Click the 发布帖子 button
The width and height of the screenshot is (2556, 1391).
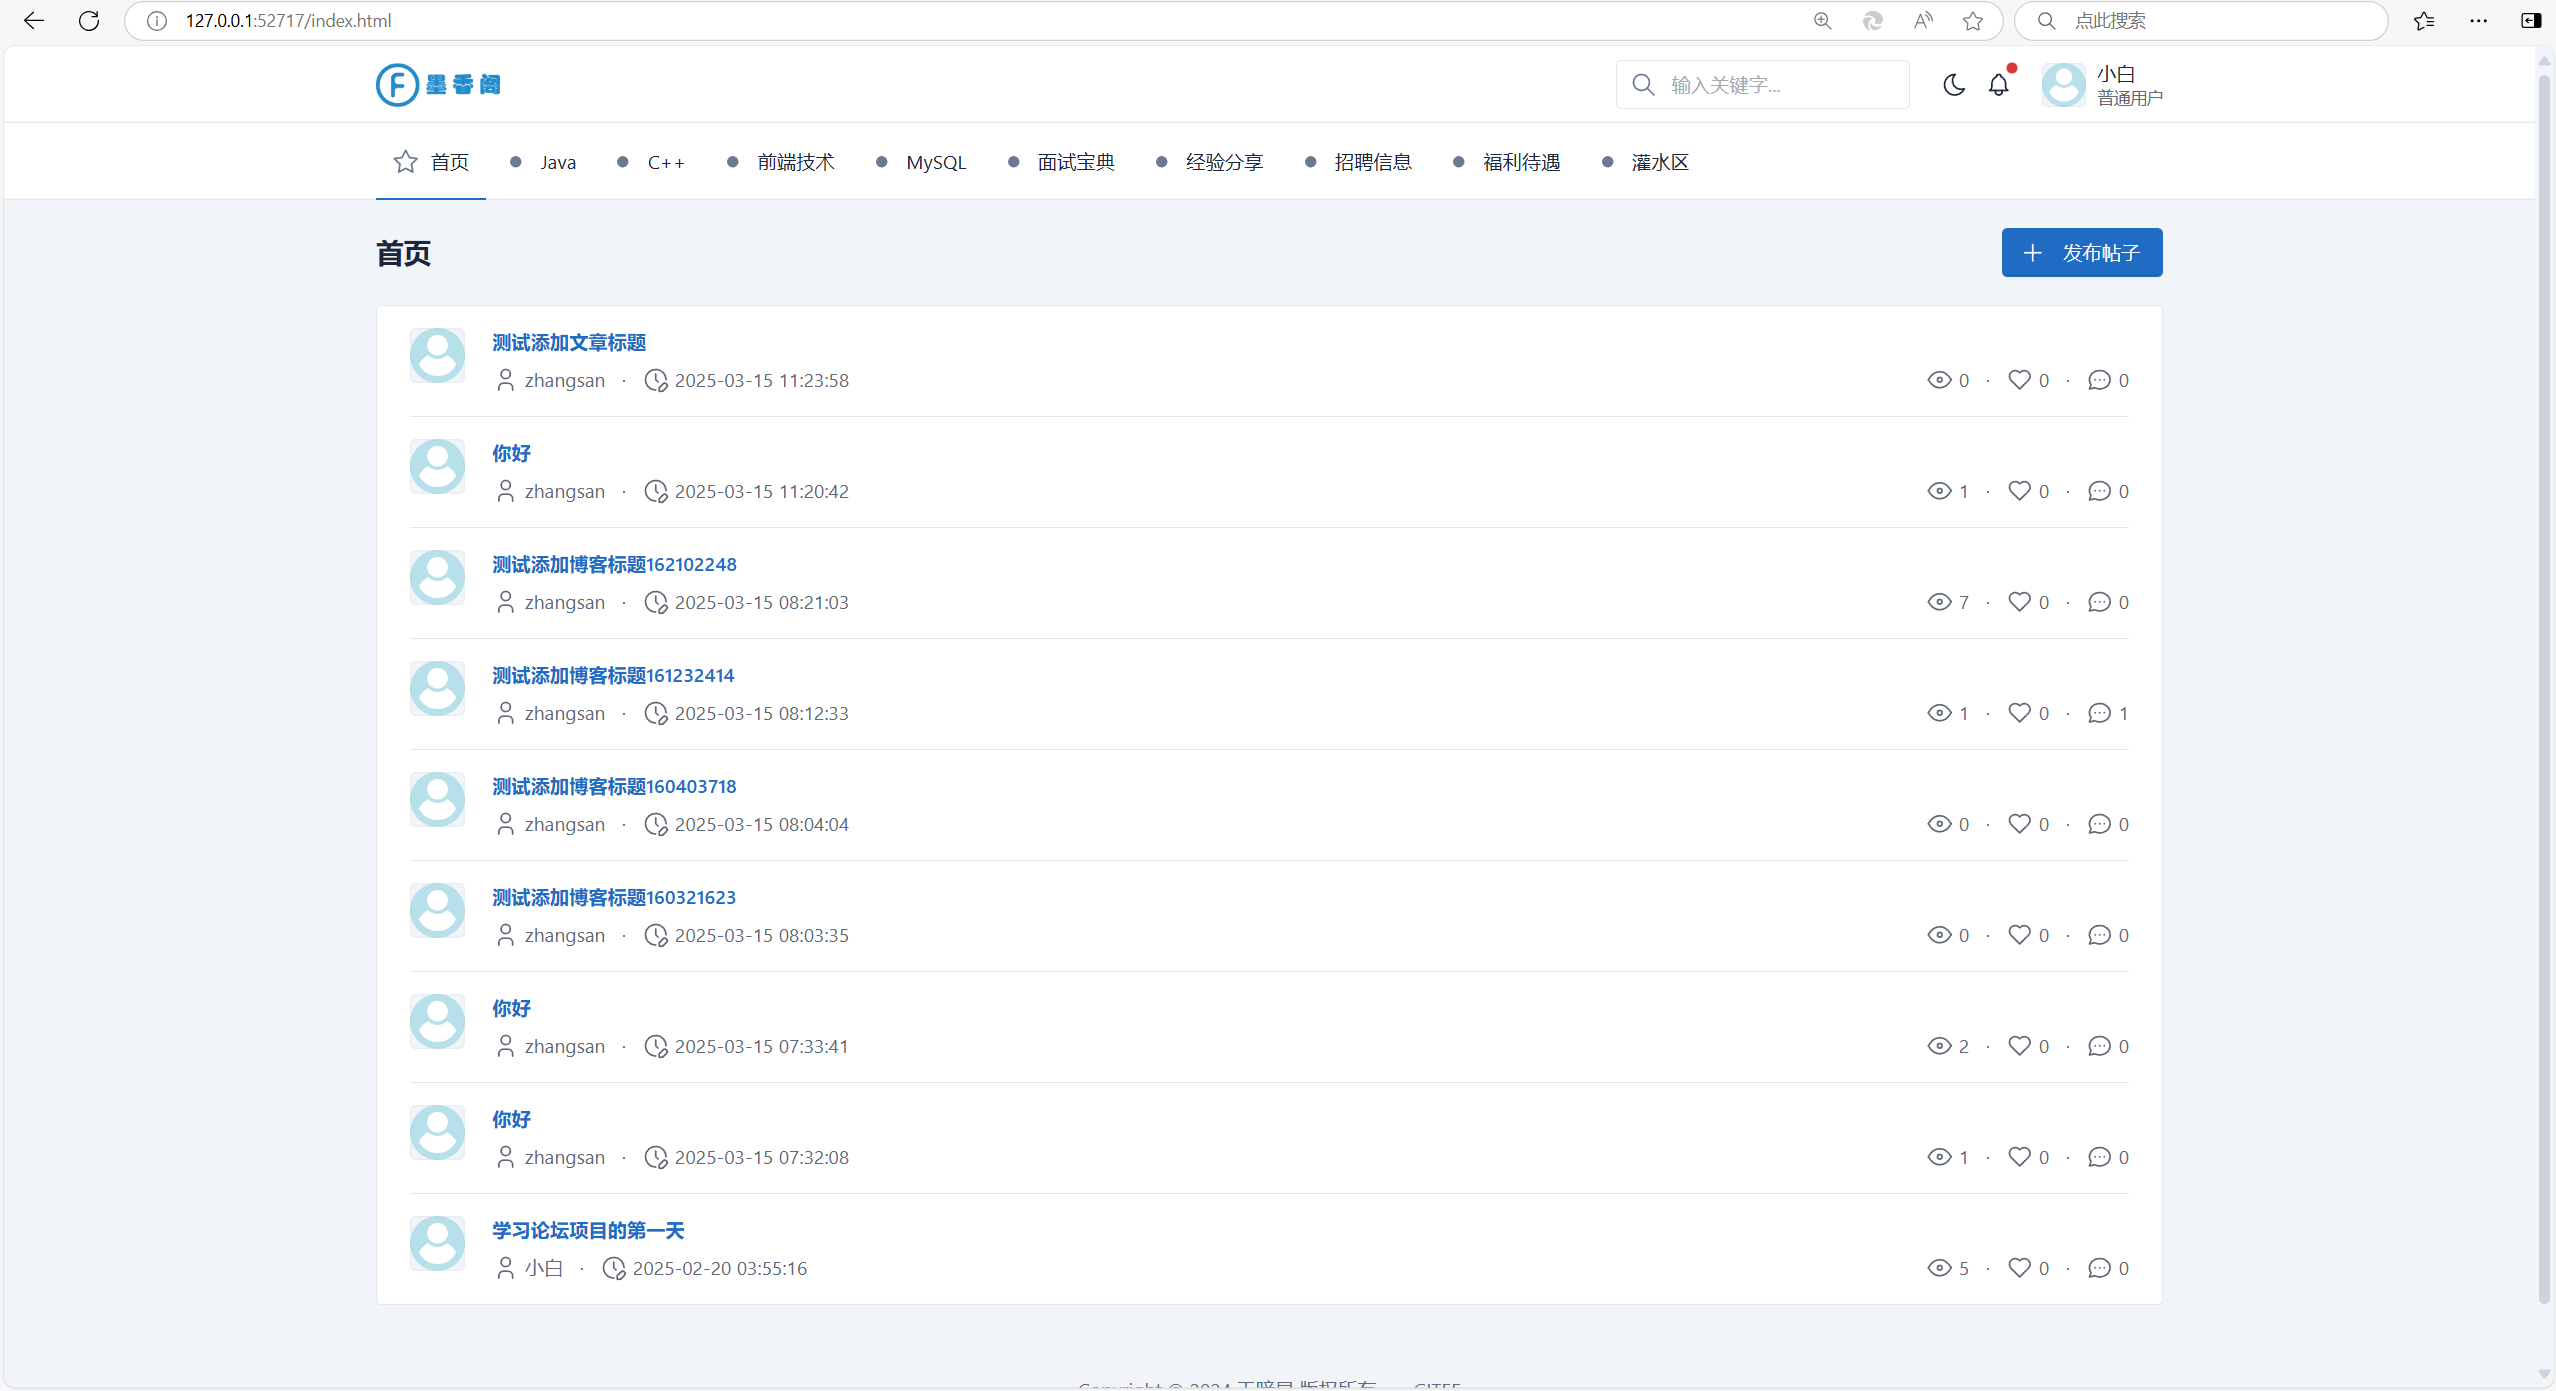[x=2081, y=253]
